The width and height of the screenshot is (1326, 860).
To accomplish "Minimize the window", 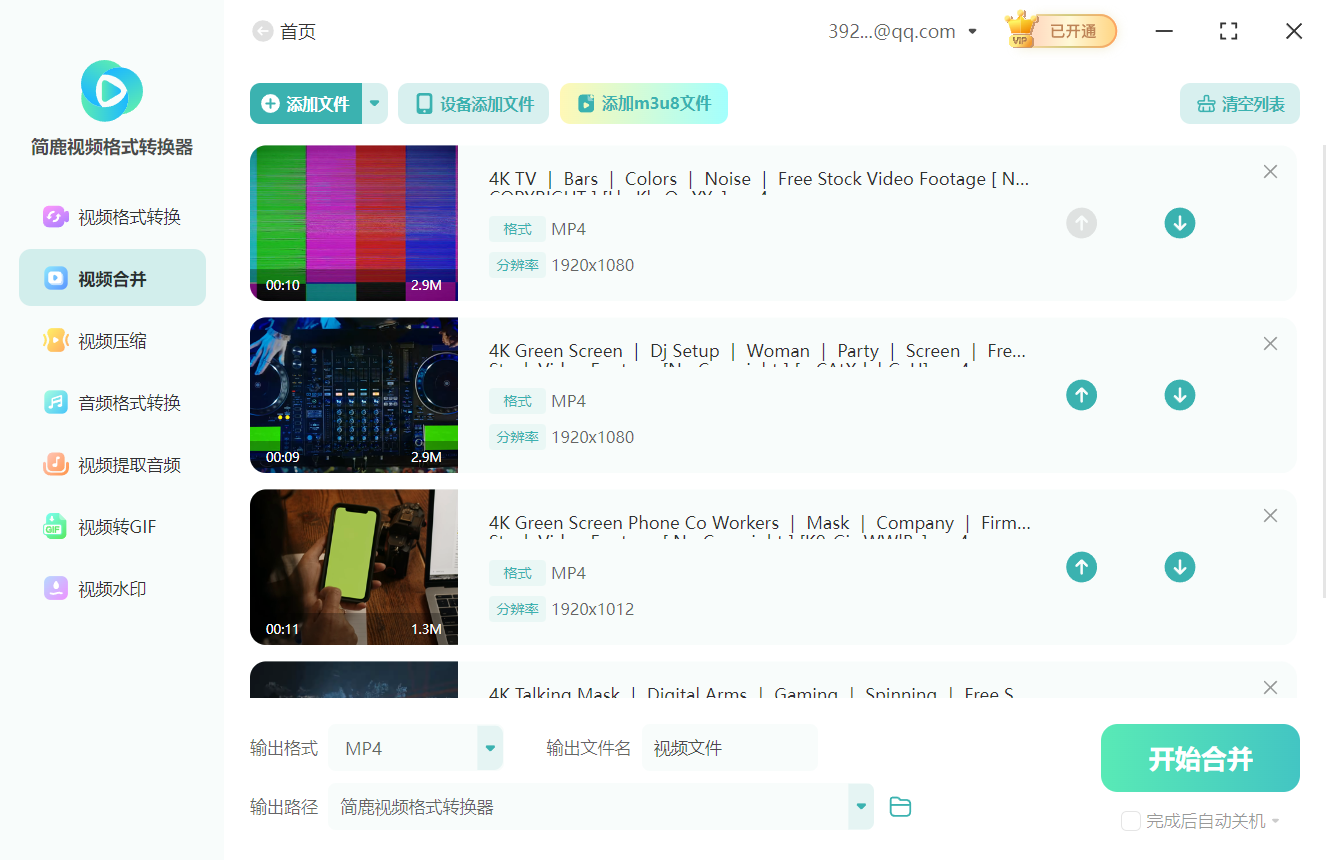I will [1164, 31].
